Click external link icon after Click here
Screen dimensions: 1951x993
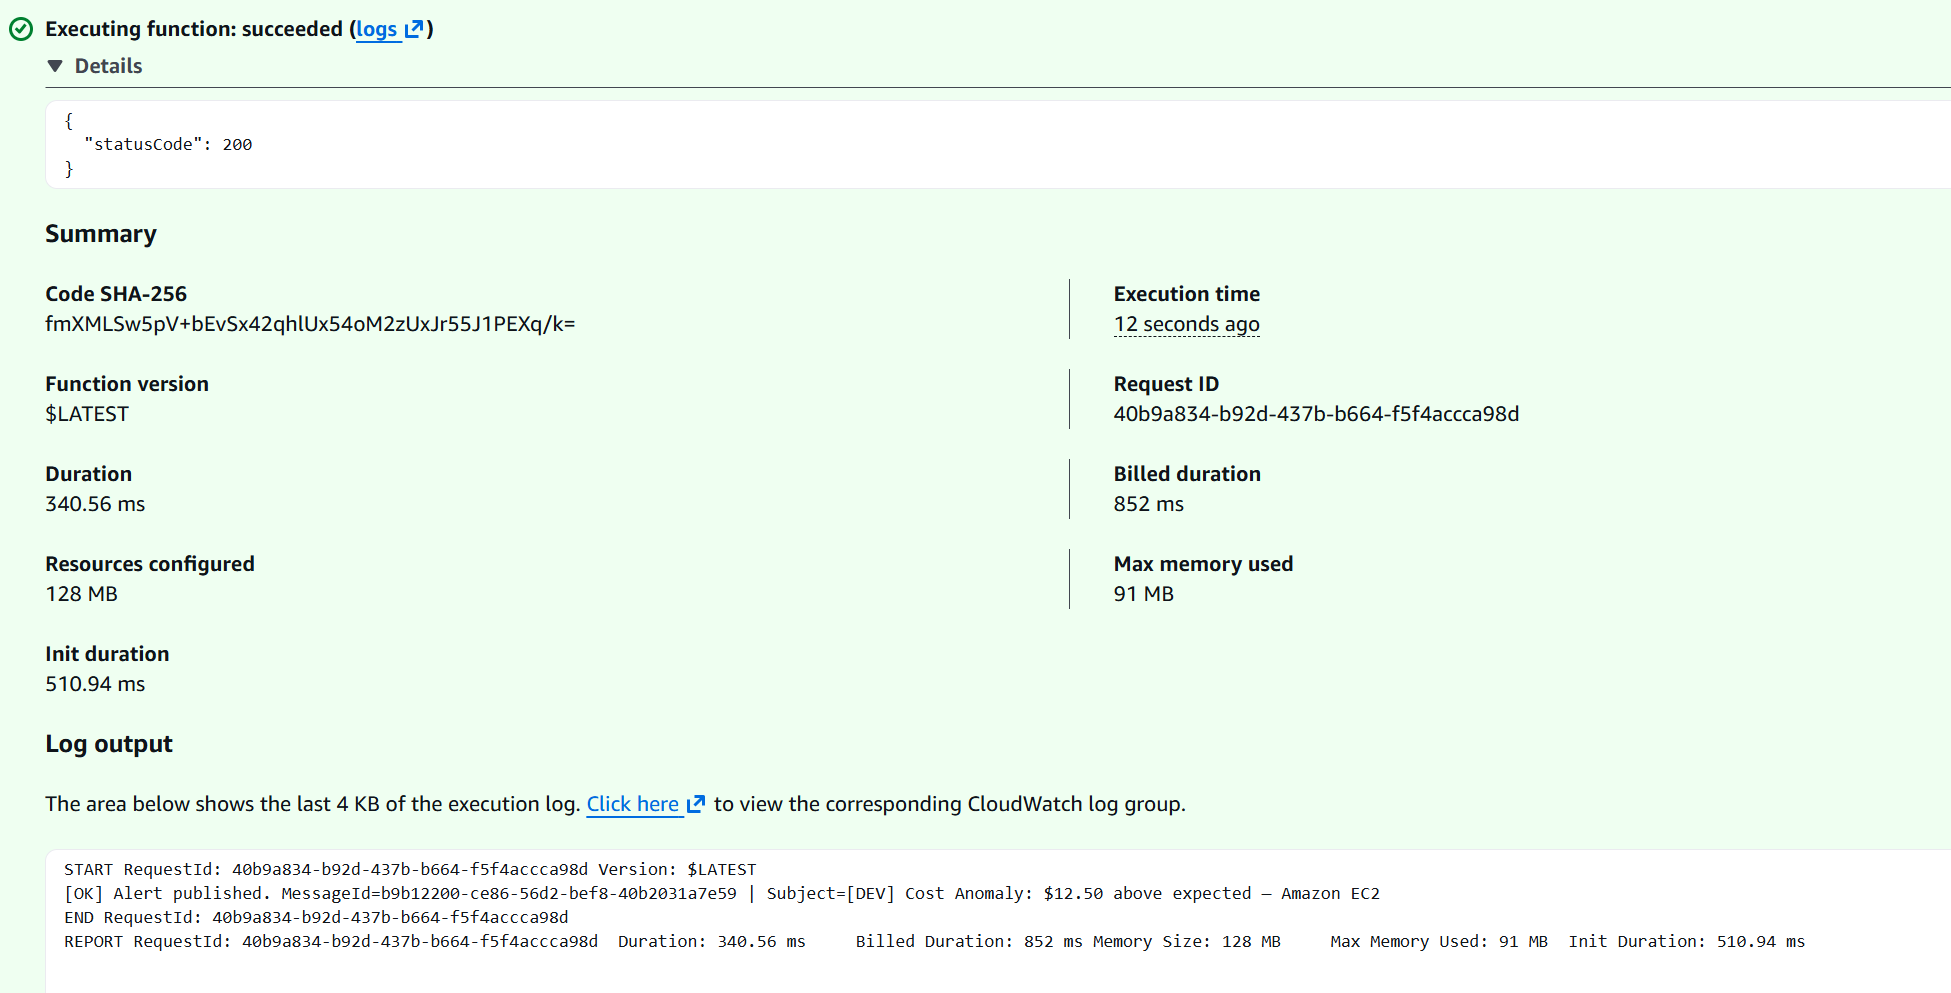point(696,804)
